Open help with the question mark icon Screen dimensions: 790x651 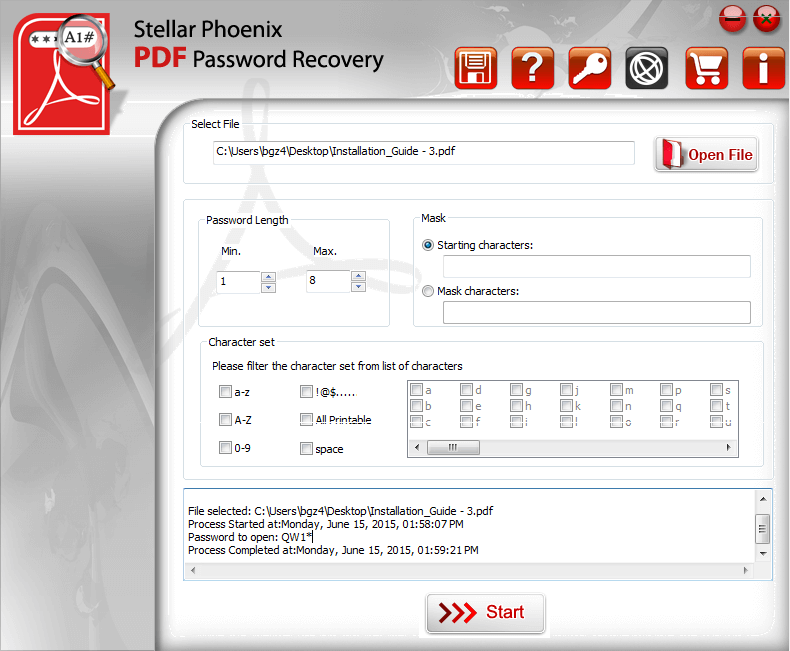(x=533, y=69)
